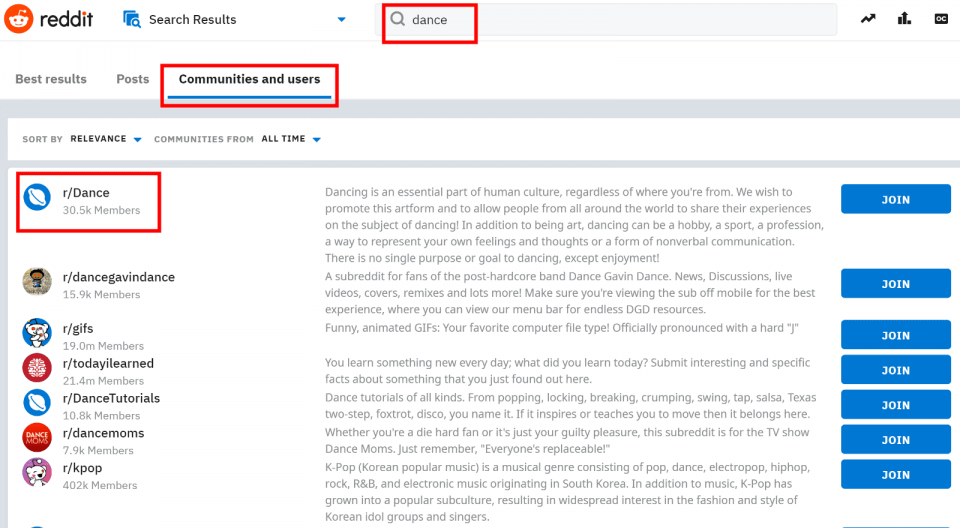
Task: Click the '402k Members' count text
Action: click(100, 486)
